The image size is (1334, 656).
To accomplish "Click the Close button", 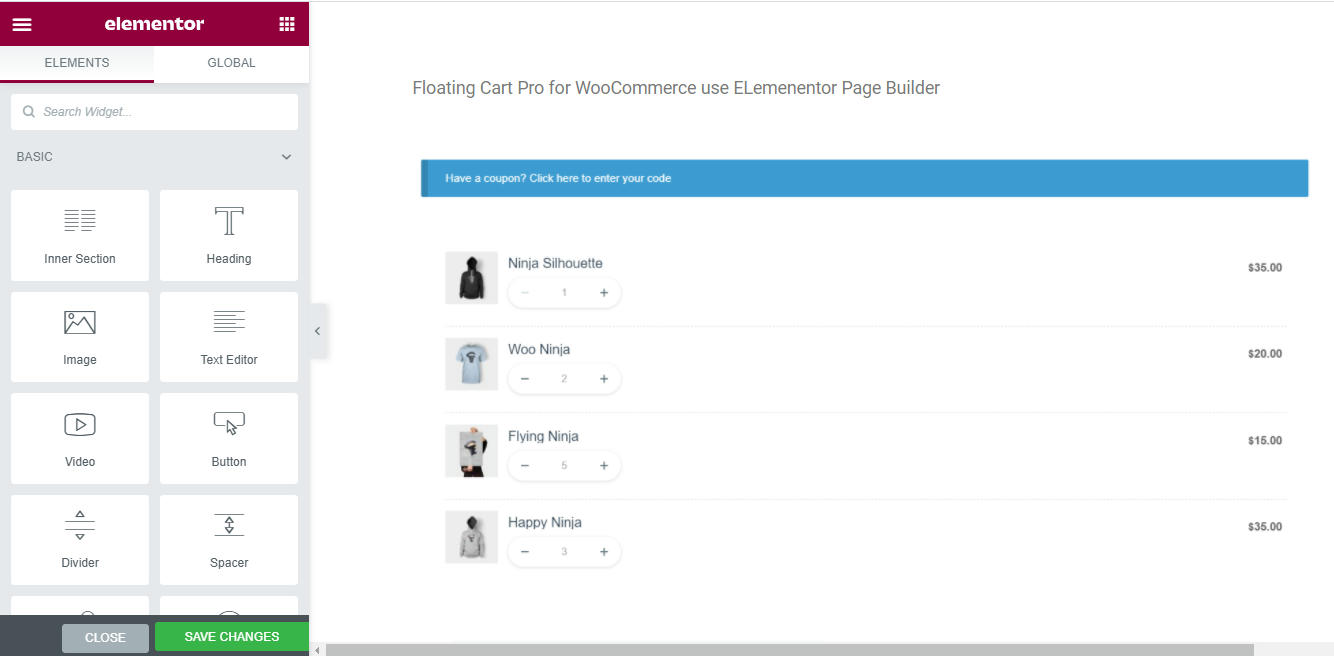I will click(x=105, y=638).
